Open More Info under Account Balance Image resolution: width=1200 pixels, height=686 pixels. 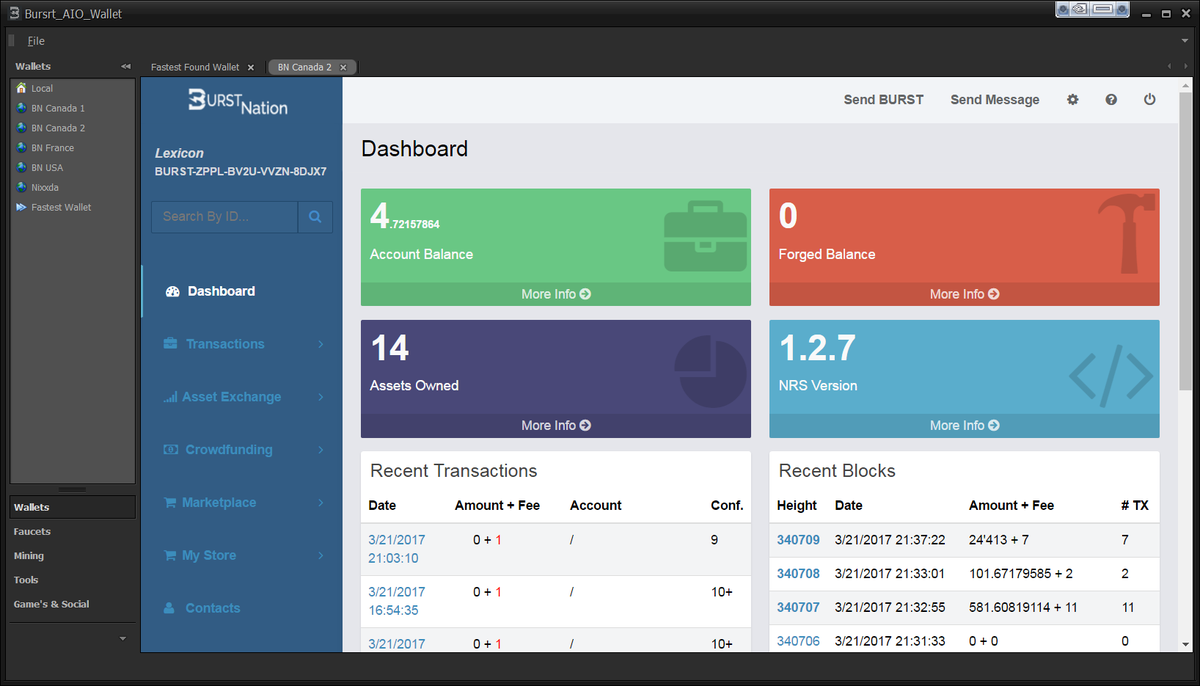[x=556, y=294]
